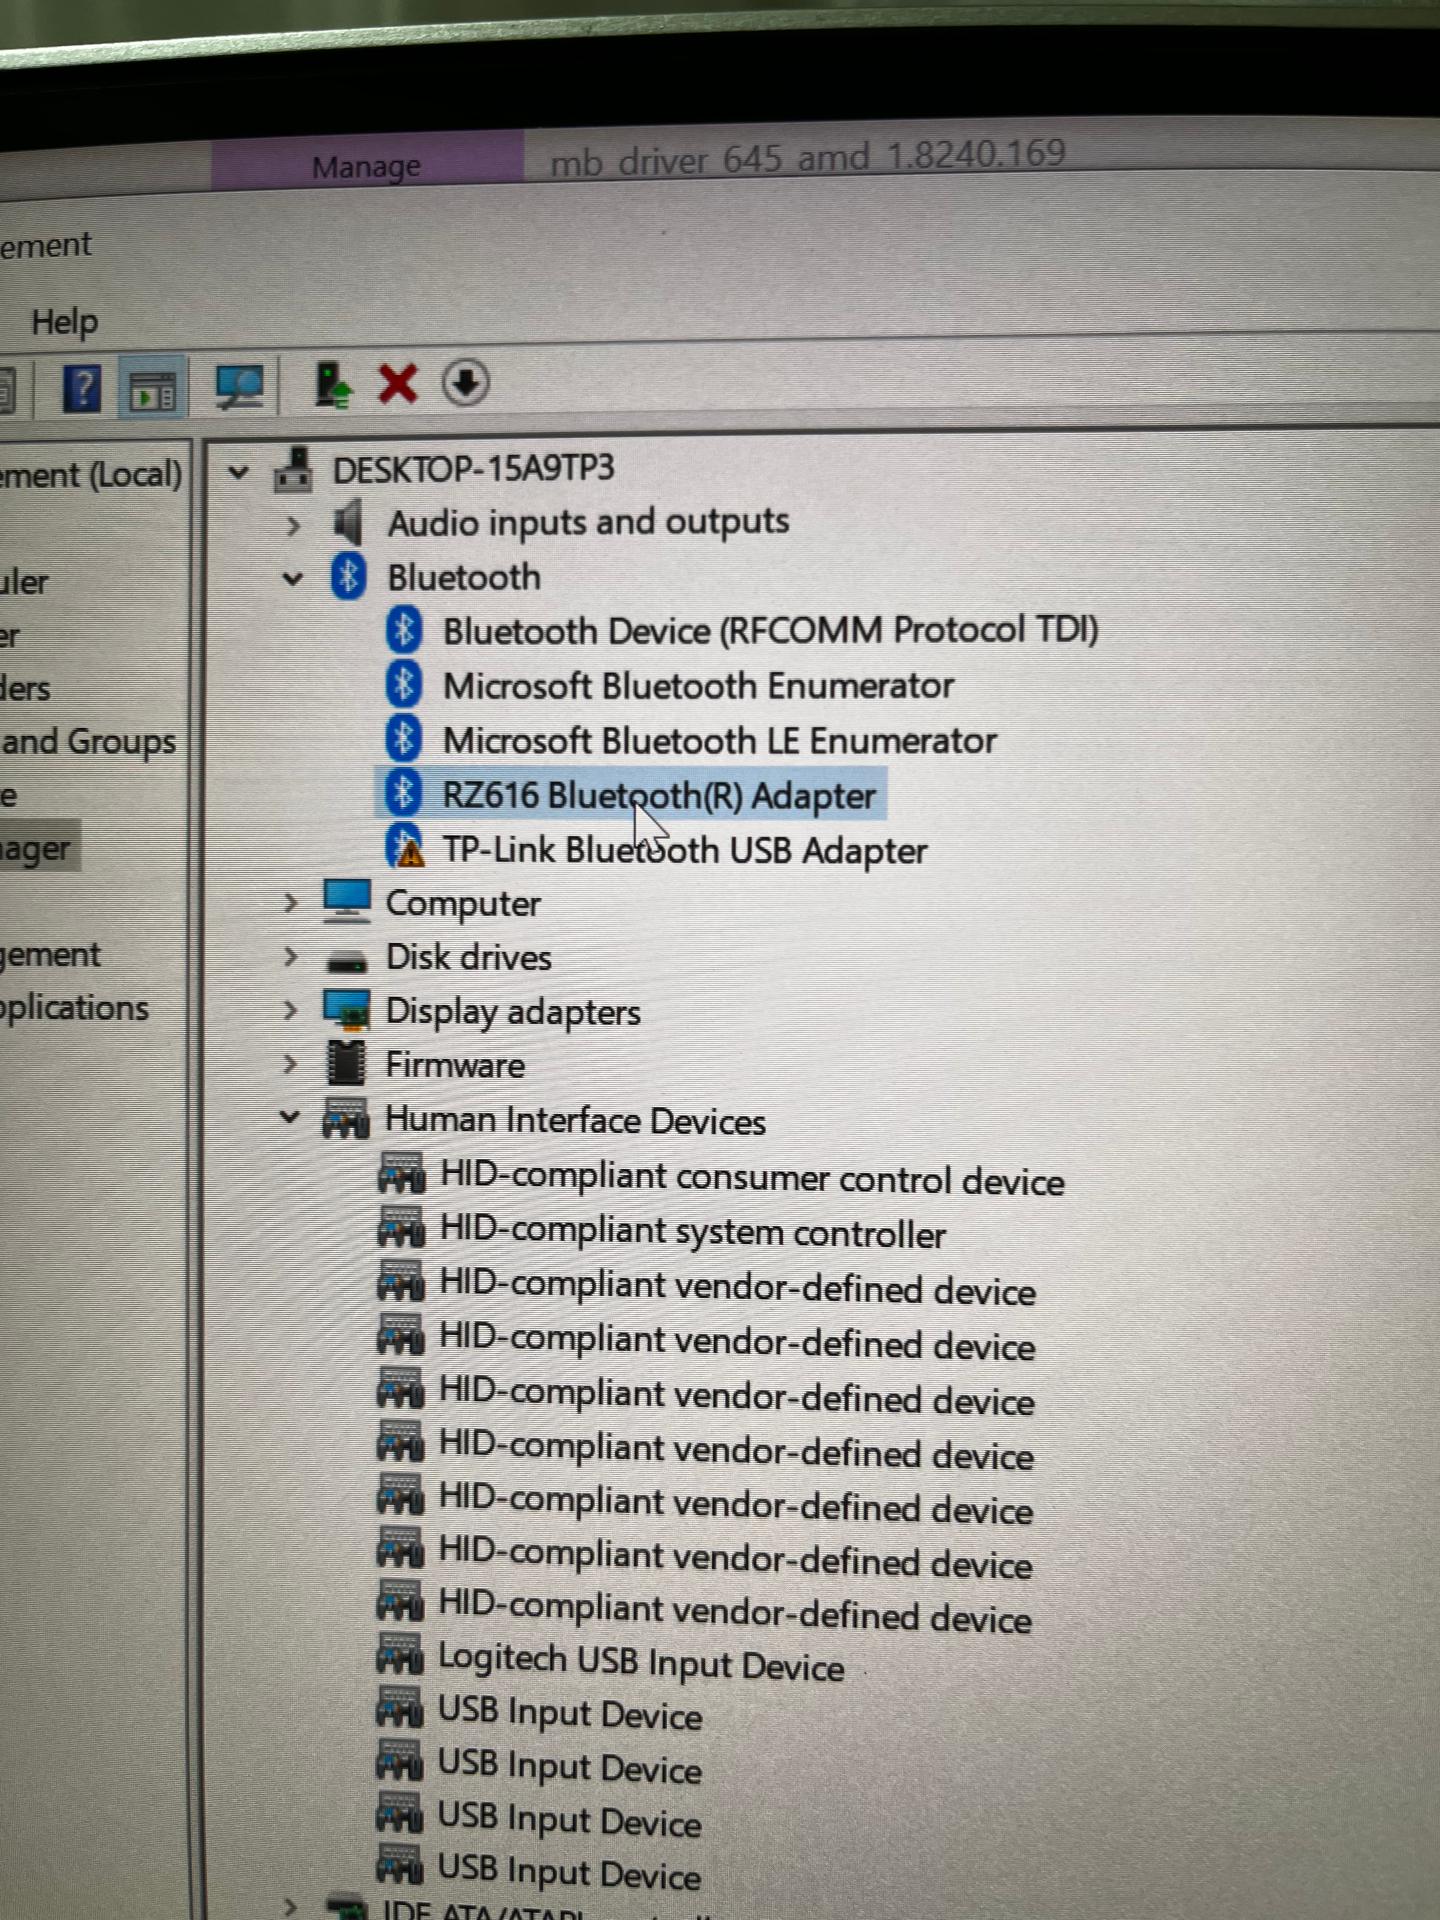Click the monitor icon for Computer category
The width and height of the screenshot is (1440, 1920).
click(x=347, y=901)
